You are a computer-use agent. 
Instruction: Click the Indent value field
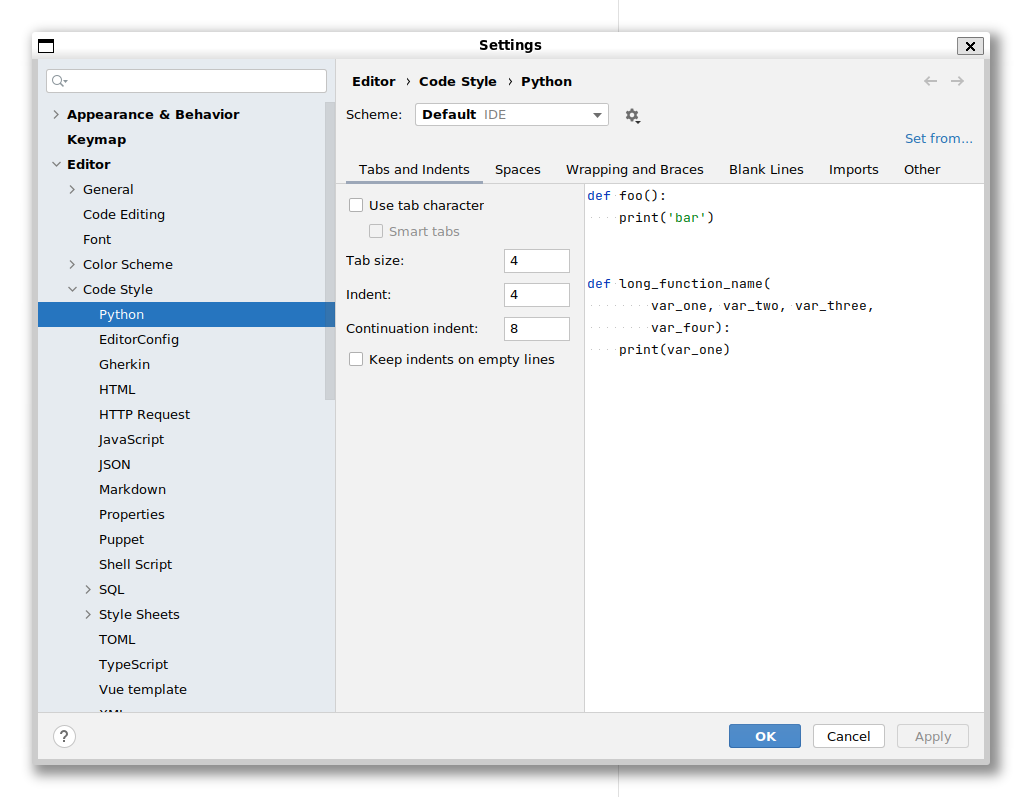pyautogui.click(x=536, y=295)
